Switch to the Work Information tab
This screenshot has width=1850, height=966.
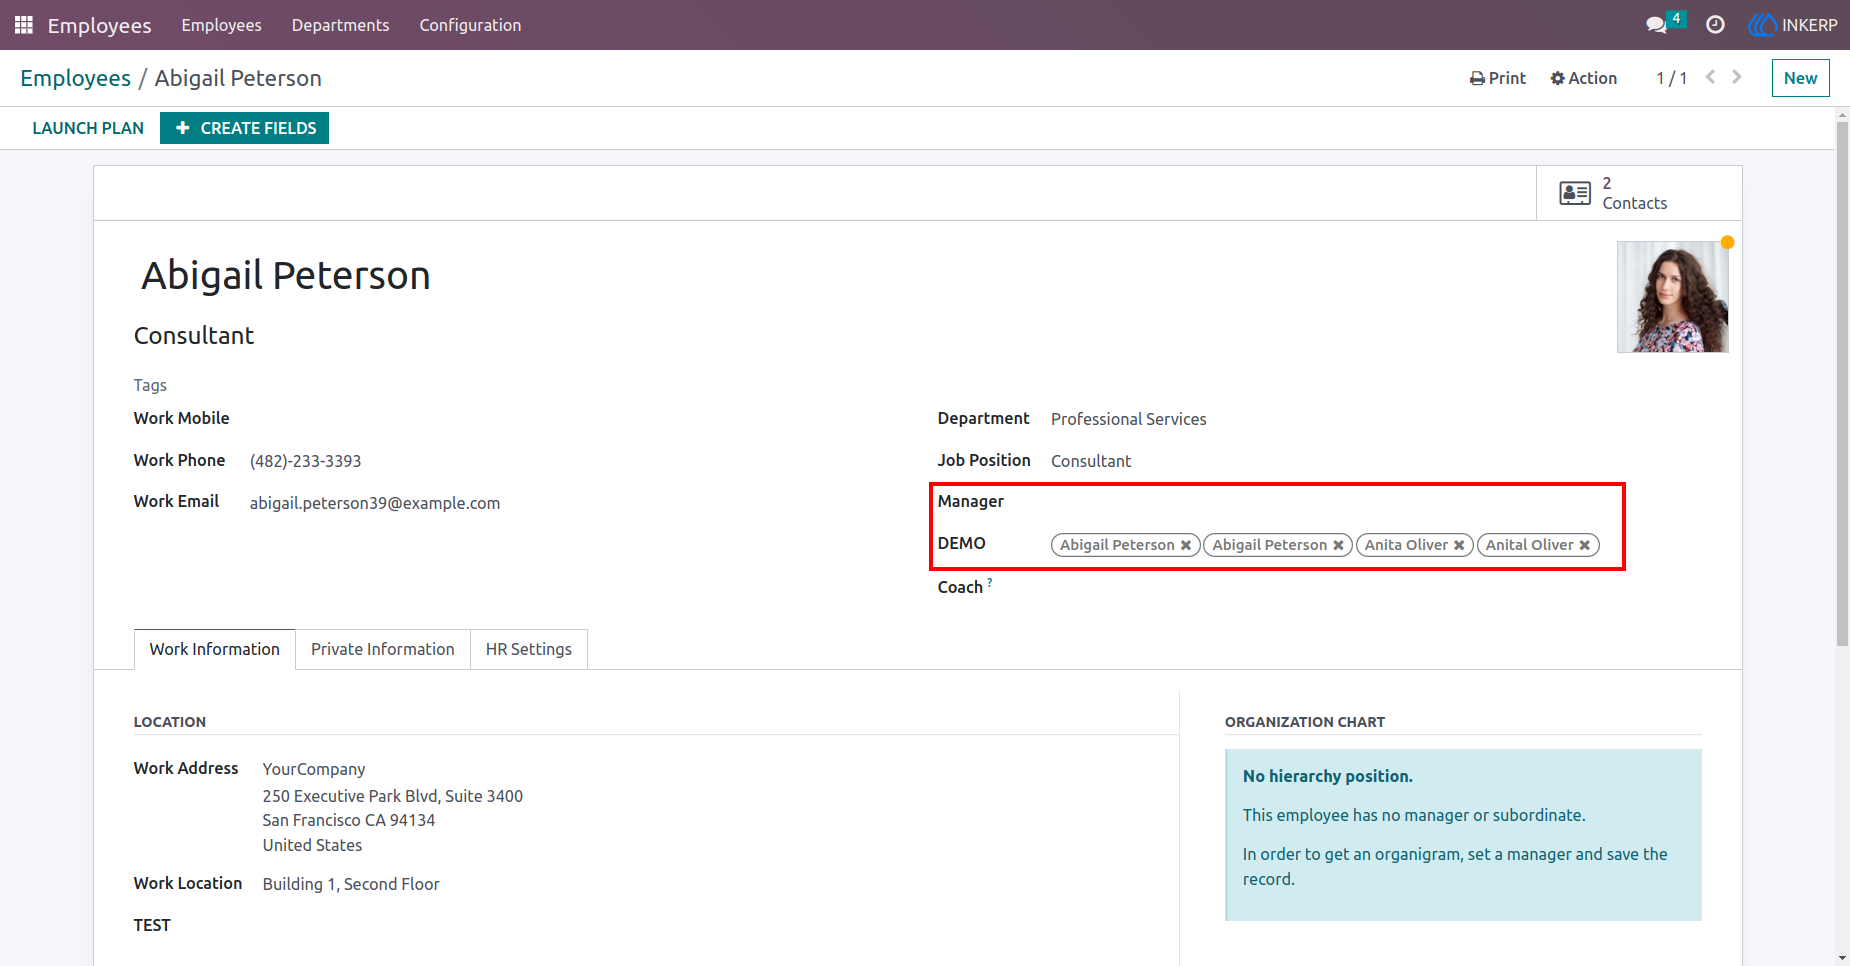[215, 649]
